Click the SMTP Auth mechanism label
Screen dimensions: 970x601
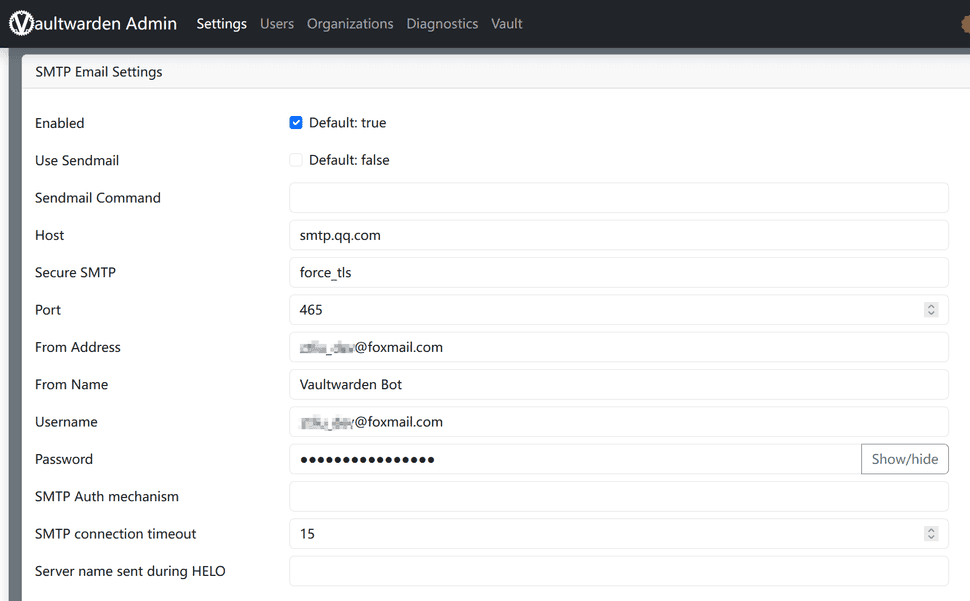pyautogui.click(x=107, y=497)
